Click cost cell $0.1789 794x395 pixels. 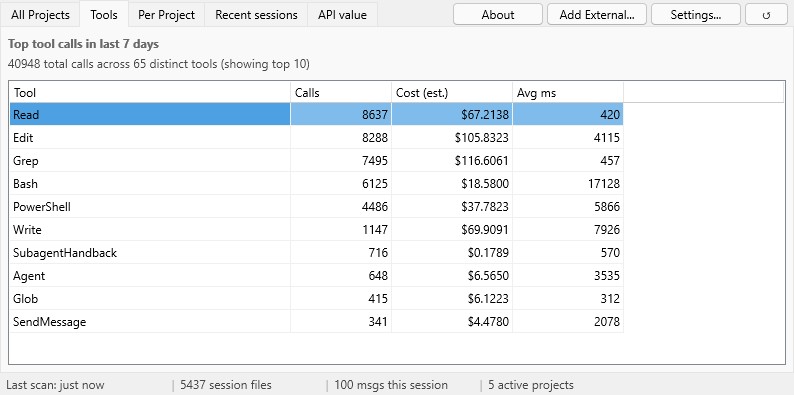488,252
